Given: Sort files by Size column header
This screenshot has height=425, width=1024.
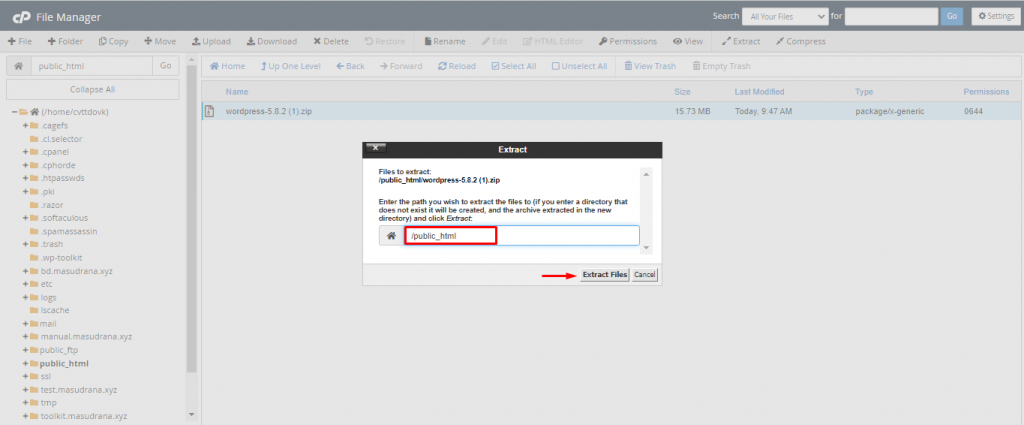Looking at the screenshot, I should (x=682, y=92).
